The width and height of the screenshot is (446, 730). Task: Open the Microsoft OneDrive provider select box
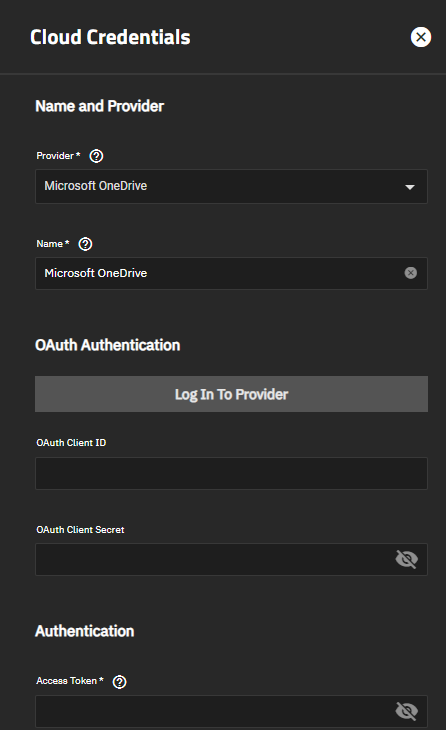[x=231, y=186]
